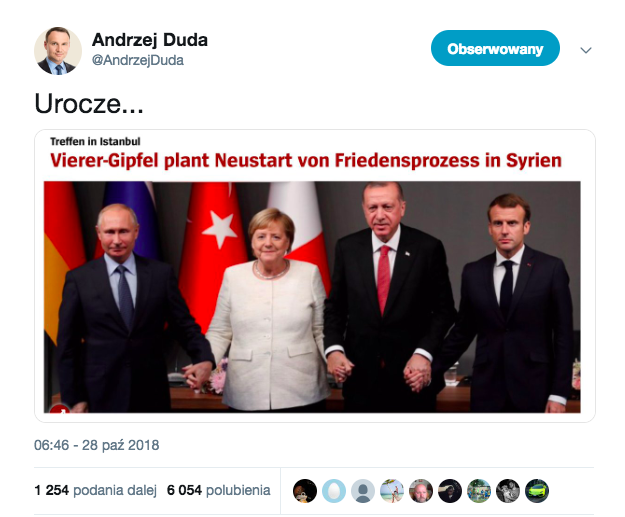Screen dimensions: 625x517
Task: Open the black-and-white photo liker avatar
Action: click(508, 491)
